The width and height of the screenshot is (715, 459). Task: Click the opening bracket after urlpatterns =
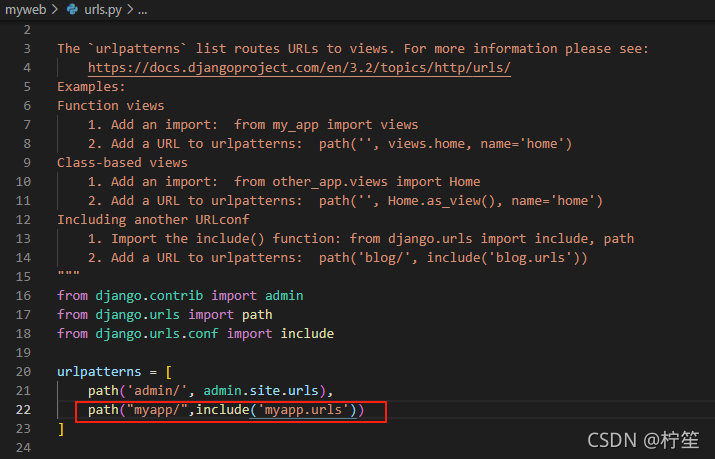click(169, 372)
